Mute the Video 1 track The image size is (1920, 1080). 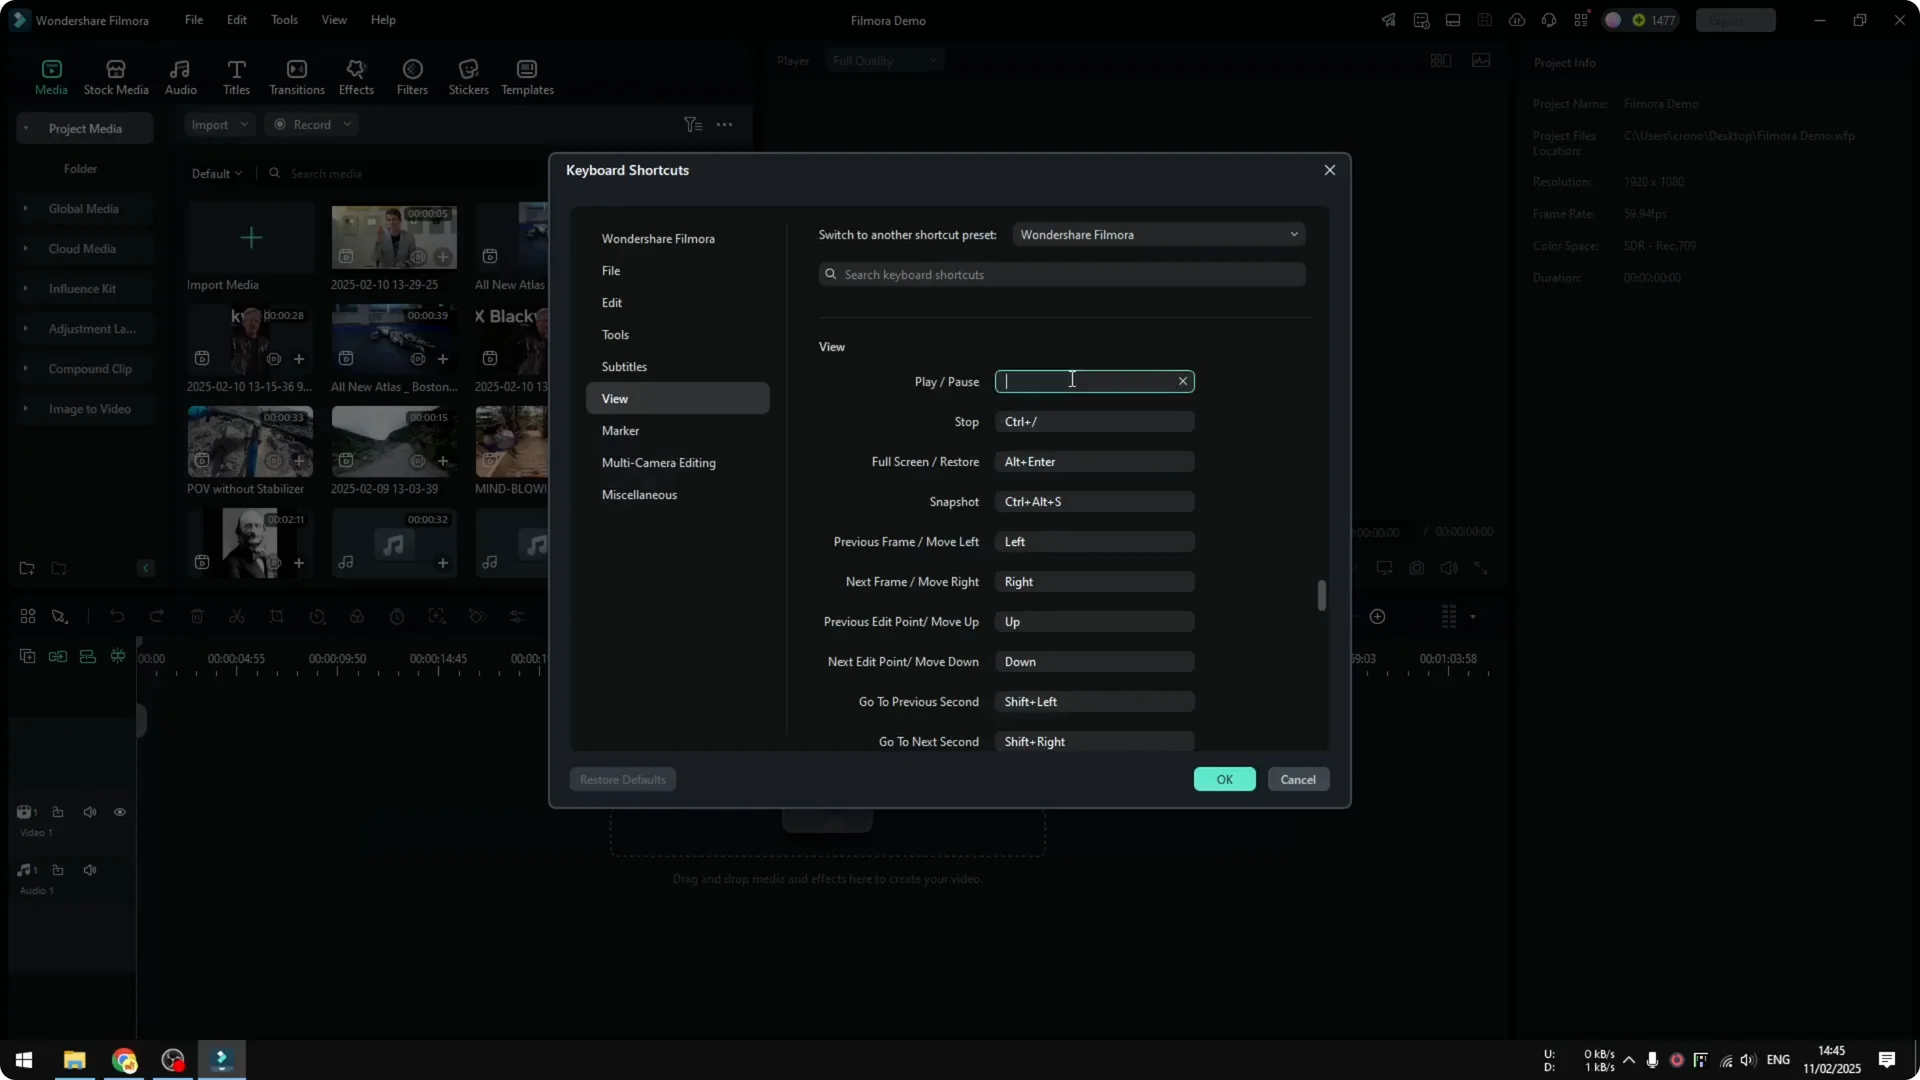tap(90, 812)
